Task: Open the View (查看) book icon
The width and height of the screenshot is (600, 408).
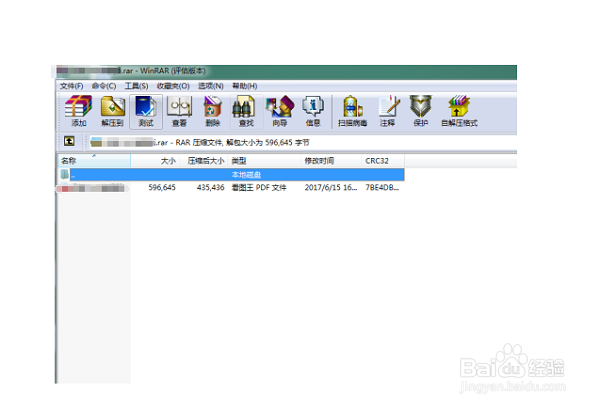Action: [179, 111]
